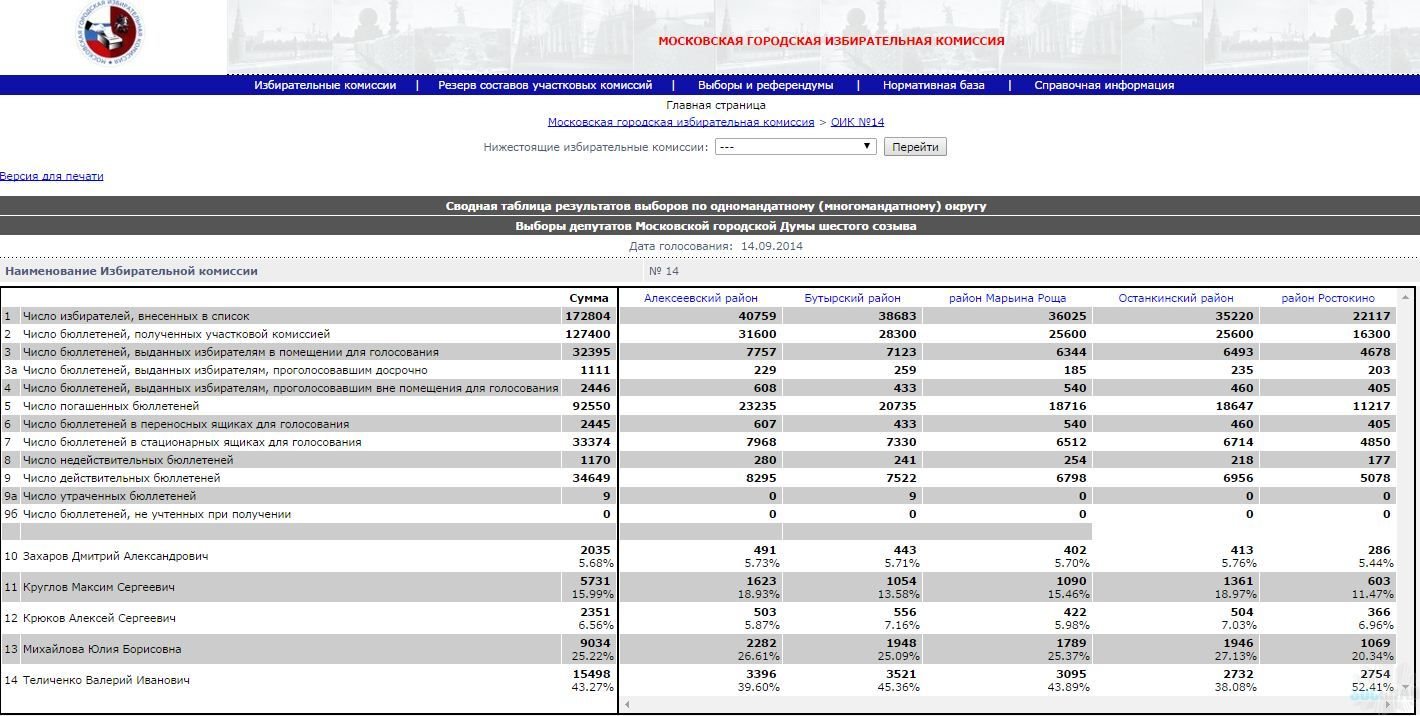1420x716 pixels.
Task: Go to район Марьина Роща results
Action: pos(1007,298)
